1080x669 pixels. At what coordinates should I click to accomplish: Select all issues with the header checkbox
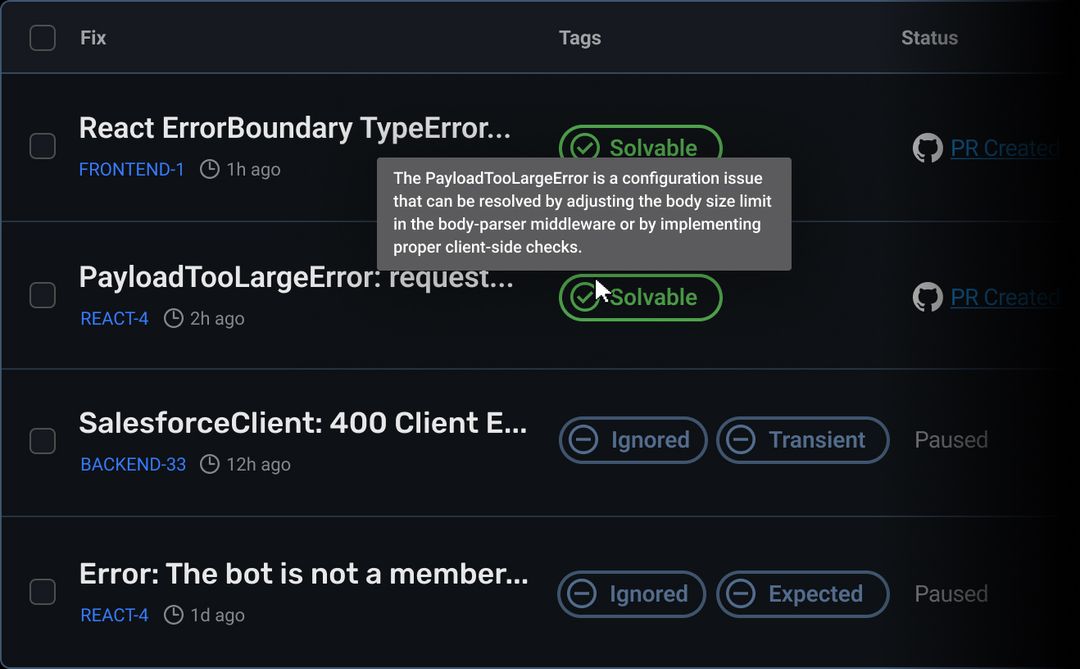[x=42, y=37]
